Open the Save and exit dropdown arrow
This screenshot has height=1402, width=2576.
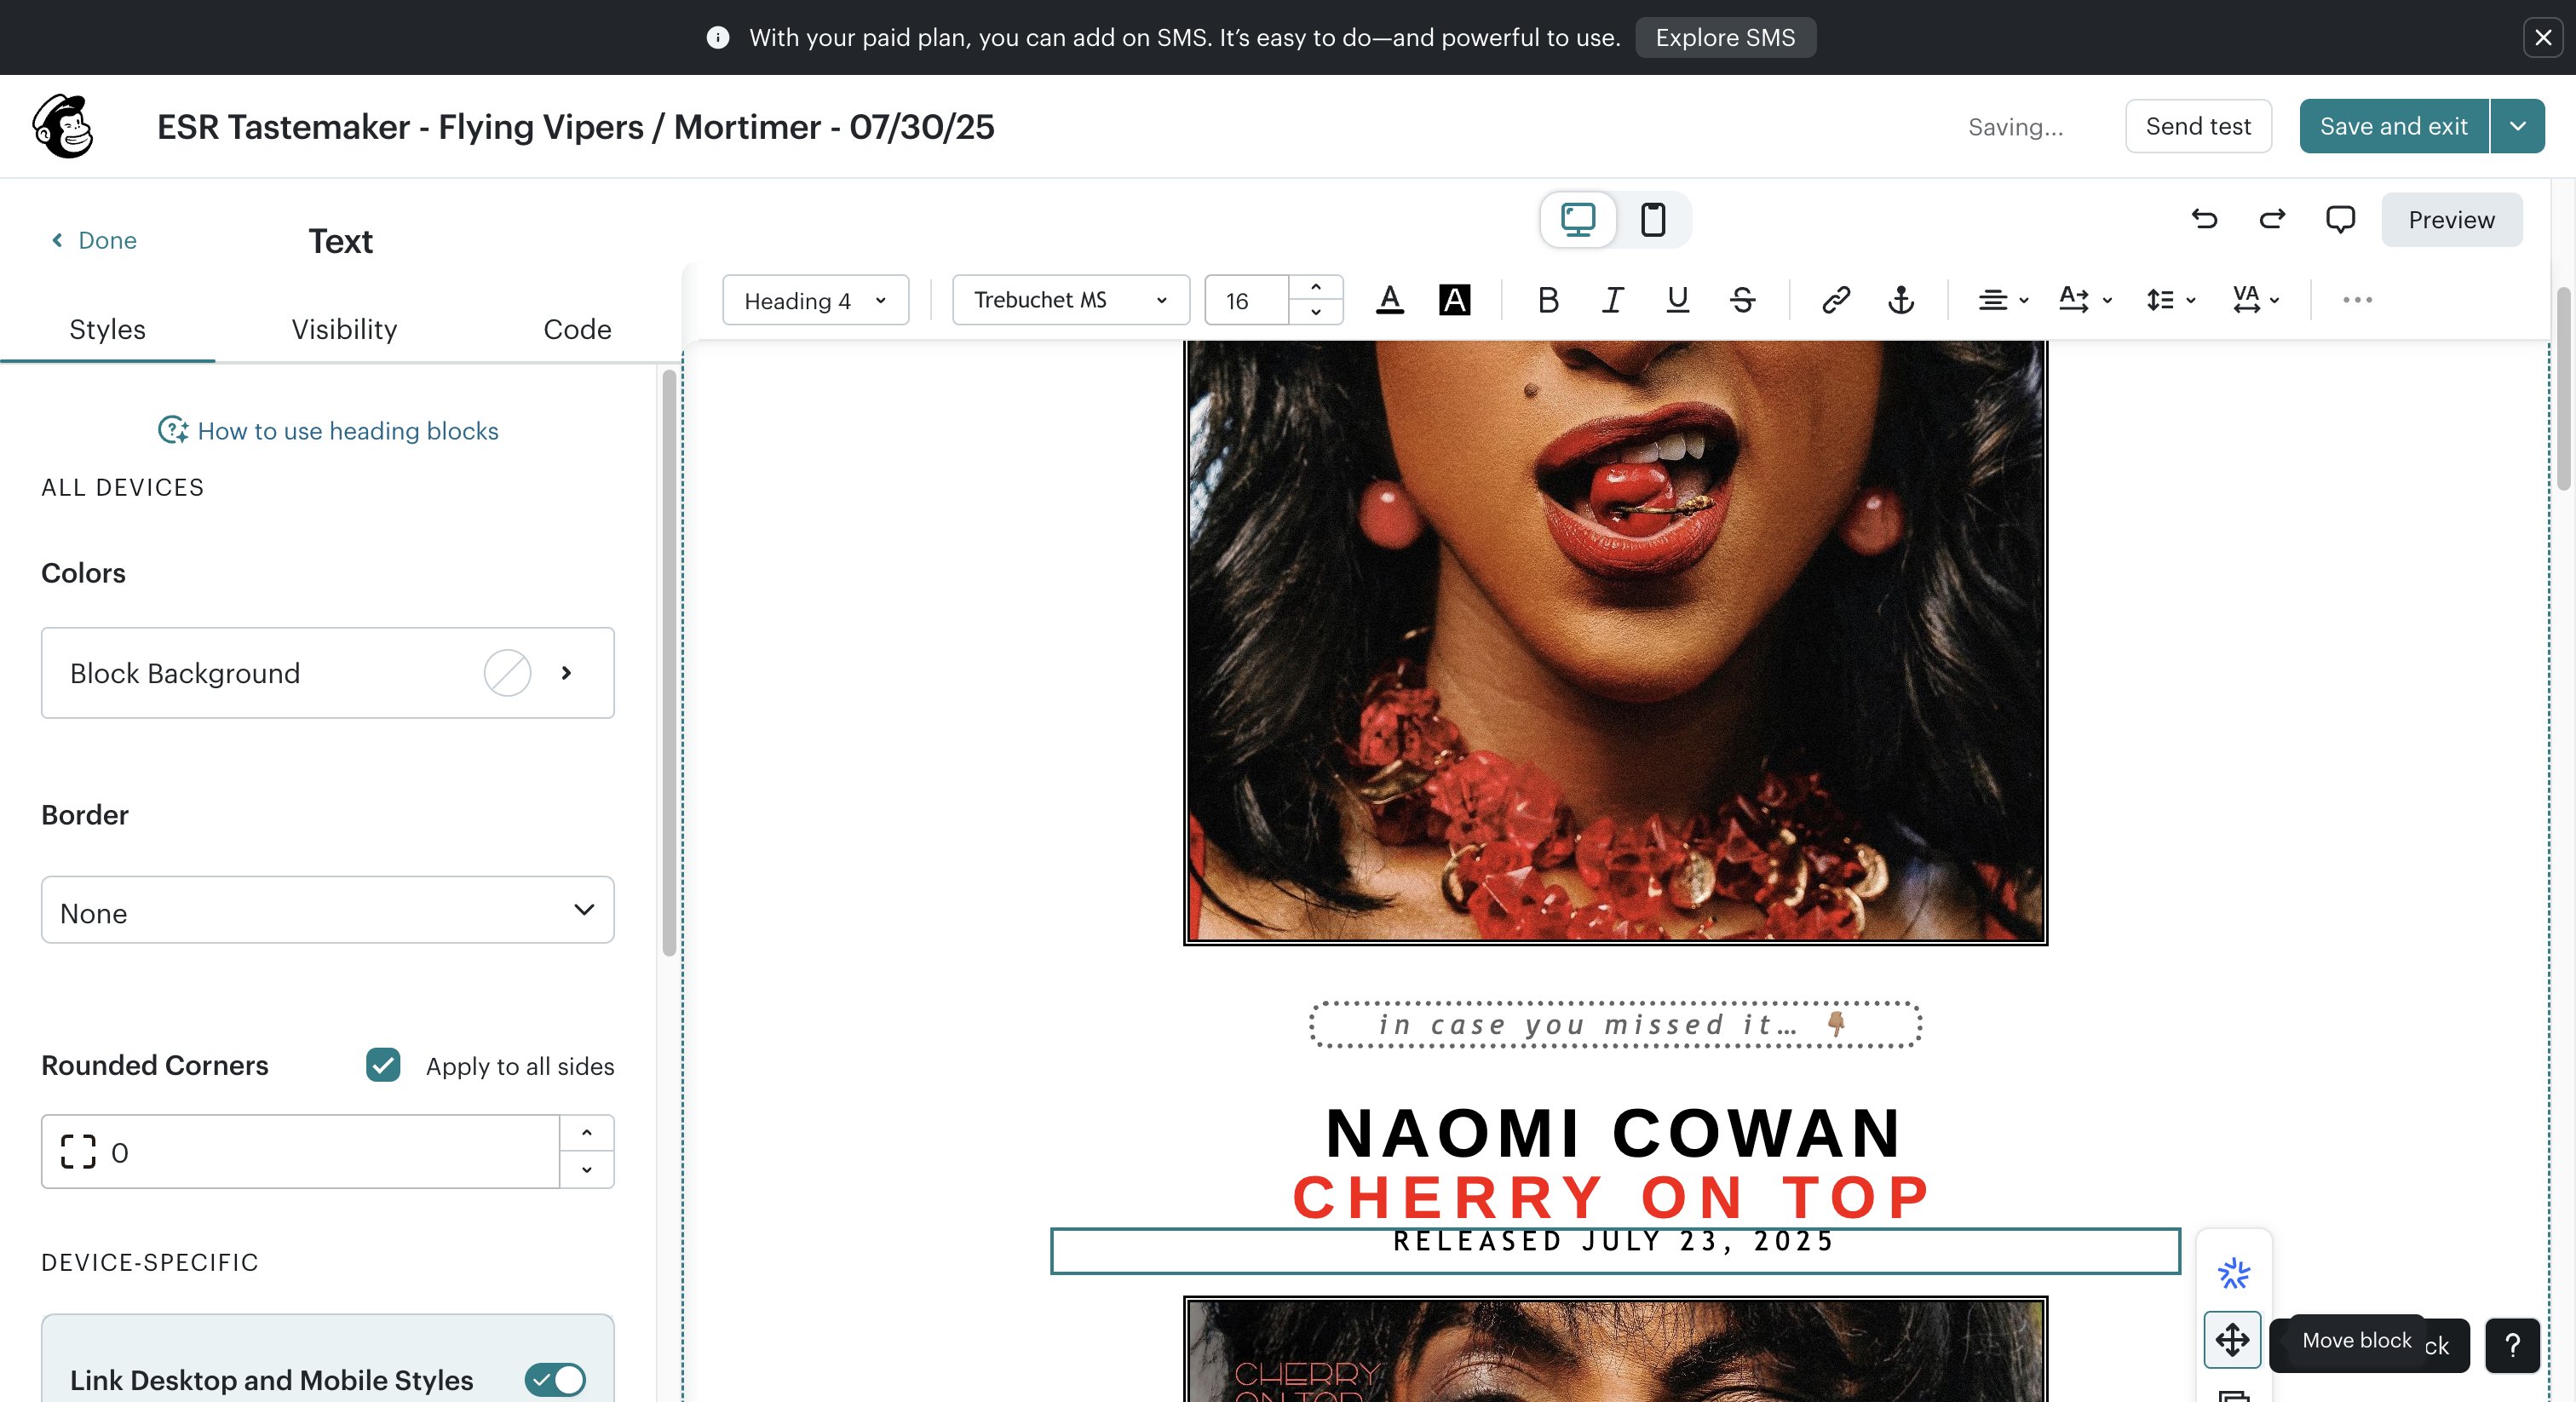[2518, 126]
